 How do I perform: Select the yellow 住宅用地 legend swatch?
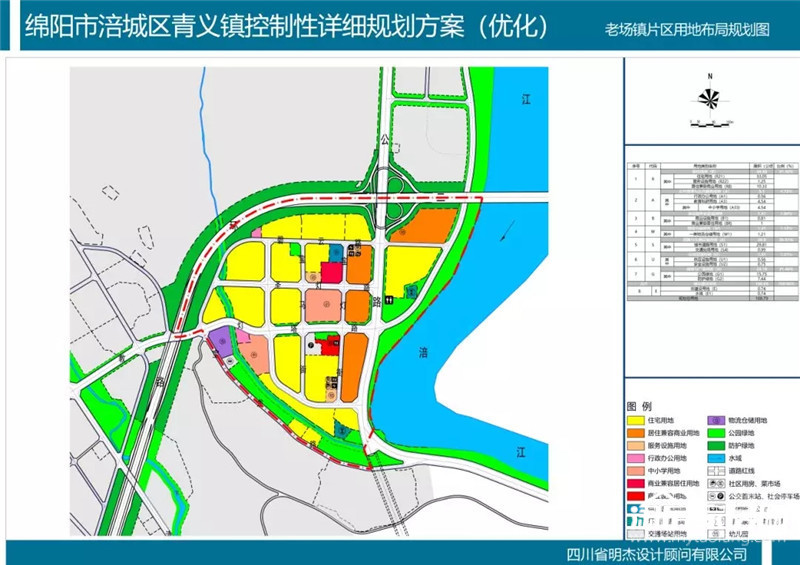click(637, 422)
